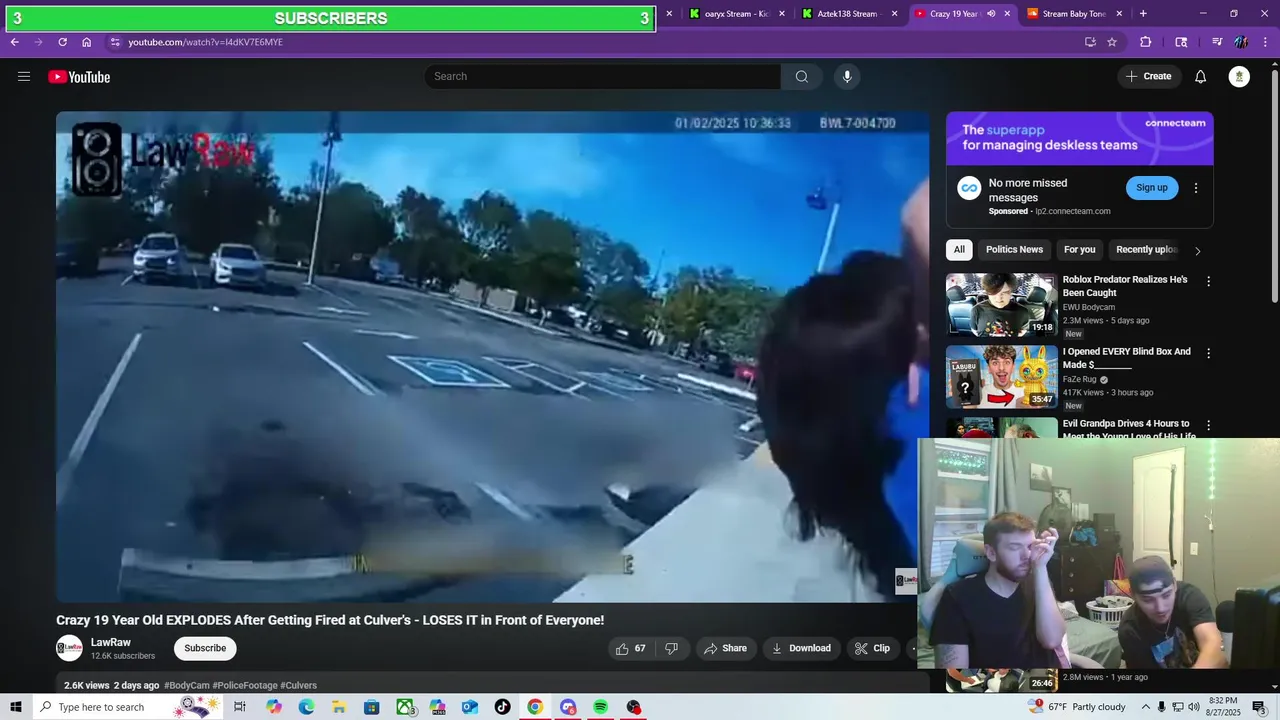This screenshot has width=1280, height=720.
Task: View site information icon in address bar
Action: (115, 42)
